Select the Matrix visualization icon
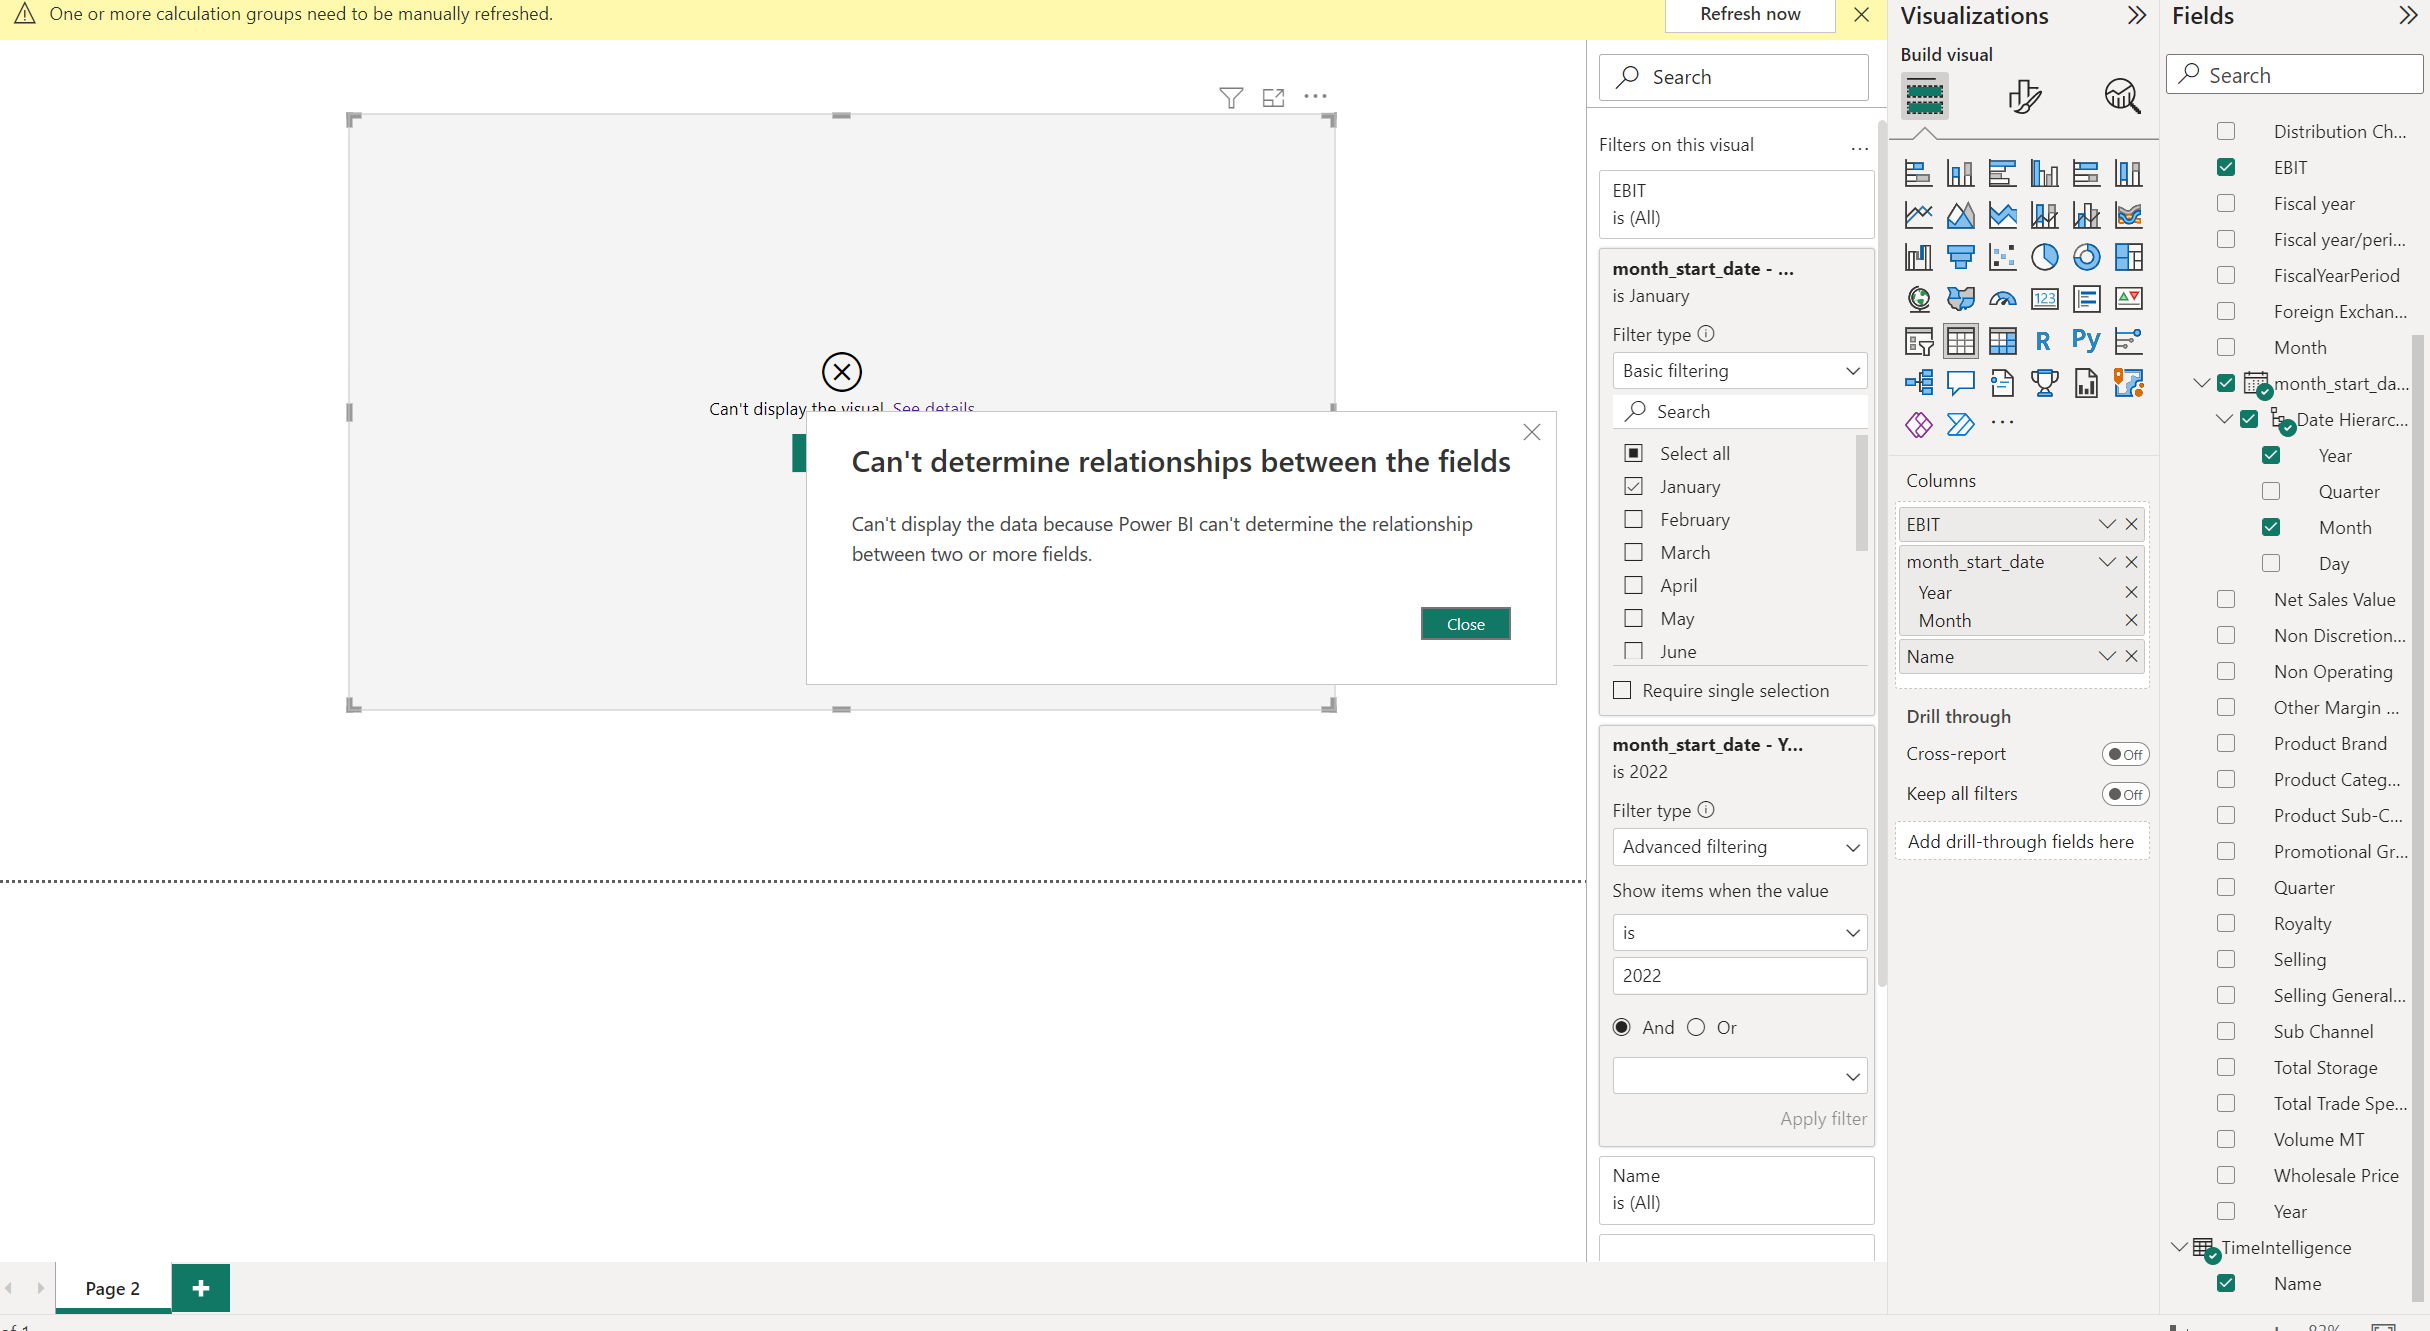Screen dimensions: 2430x1331 pyautogui.click(x=2002, y=341)
